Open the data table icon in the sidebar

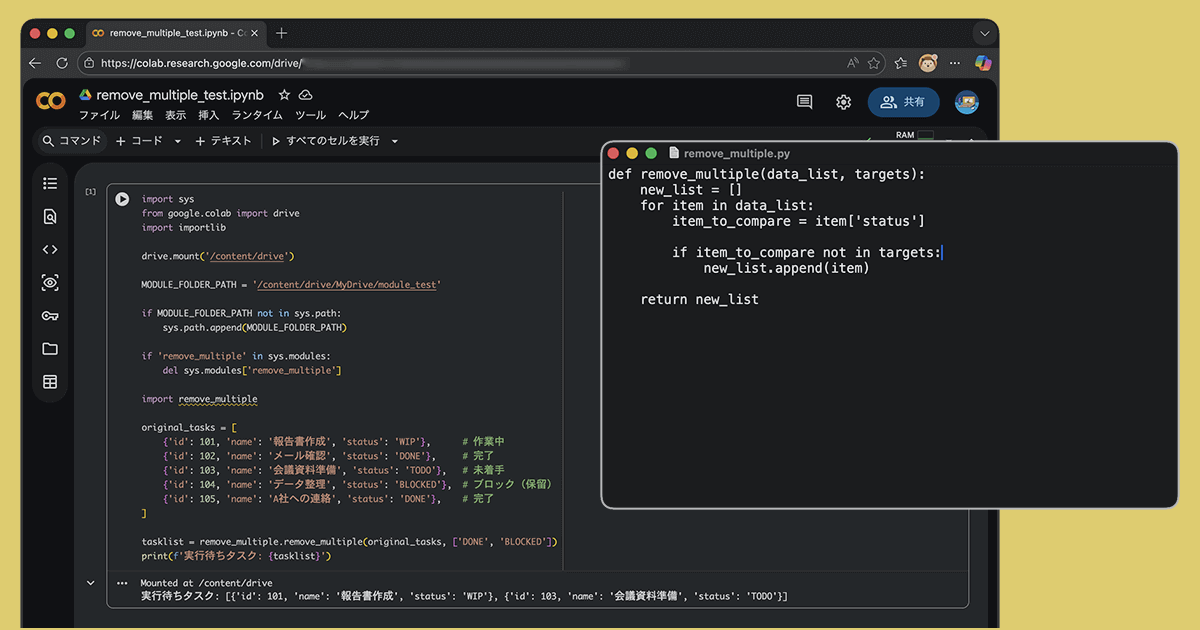(50, 381)
